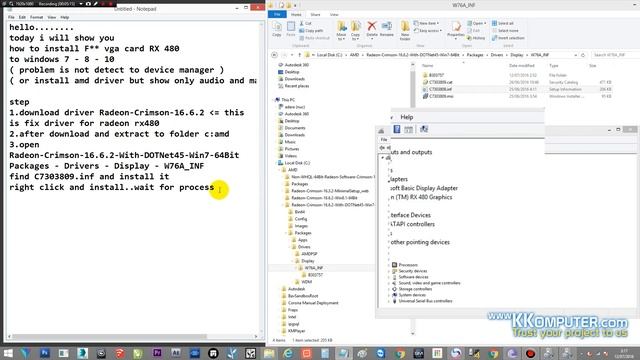Open the File tab in Explorer

(277, 14)
